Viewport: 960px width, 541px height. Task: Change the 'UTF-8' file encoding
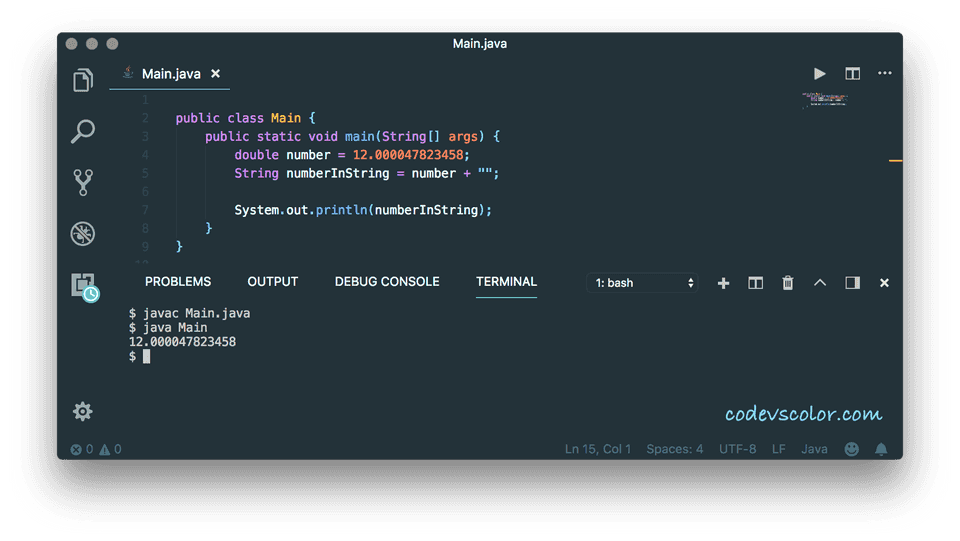[x=737, y=449]
